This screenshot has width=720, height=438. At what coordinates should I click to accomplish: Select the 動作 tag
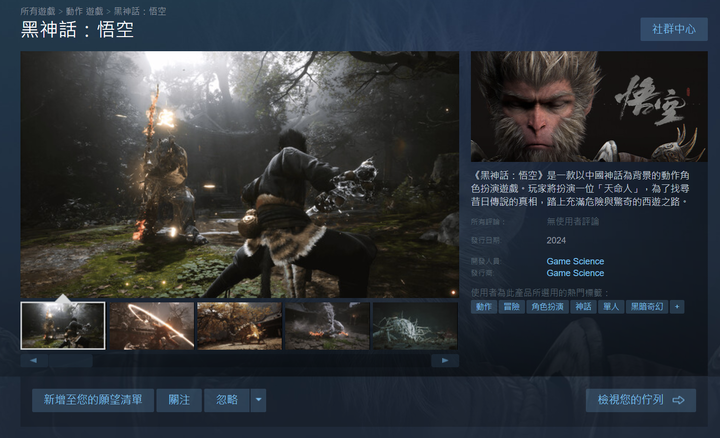(x=484, y=307)
